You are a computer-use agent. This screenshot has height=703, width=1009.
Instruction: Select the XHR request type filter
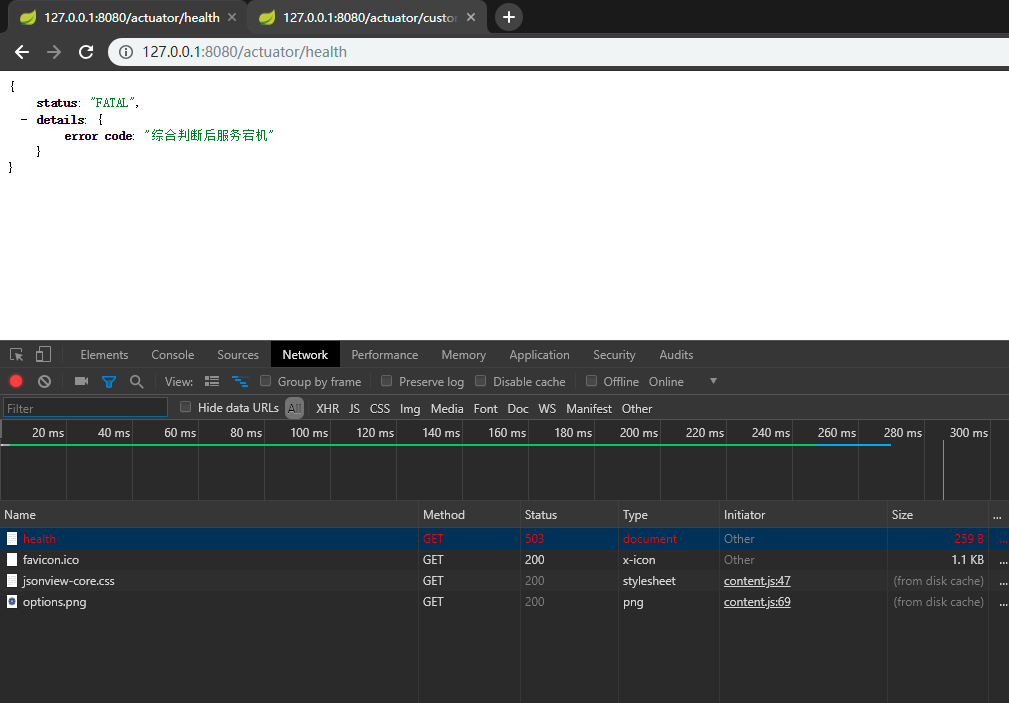pyautogui.click(x=327, y=408)
